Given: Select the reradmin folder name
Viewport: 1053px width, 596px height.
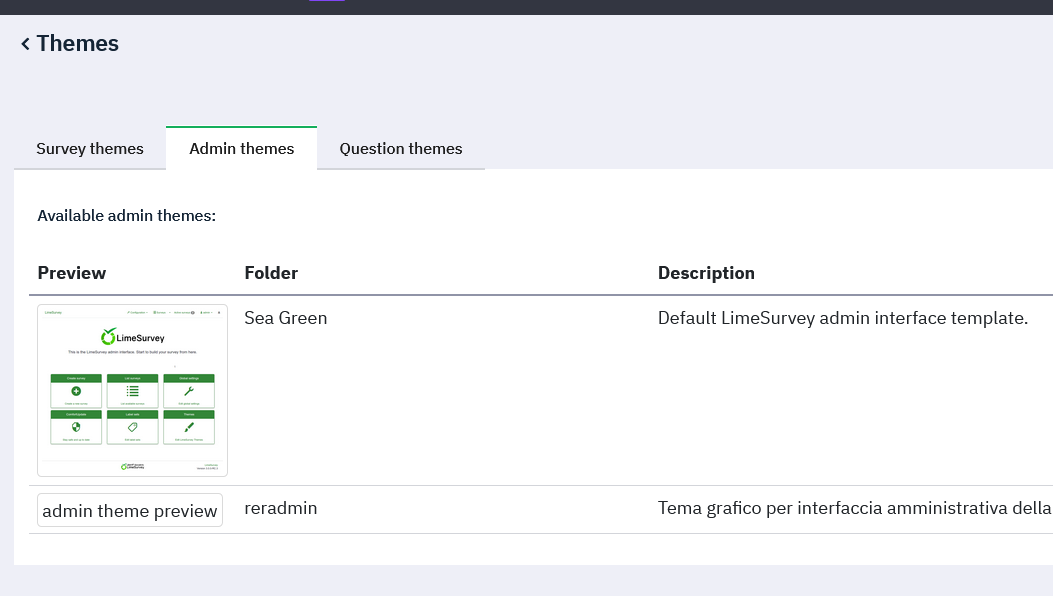Looking at the screenshot, I should 281,508.
